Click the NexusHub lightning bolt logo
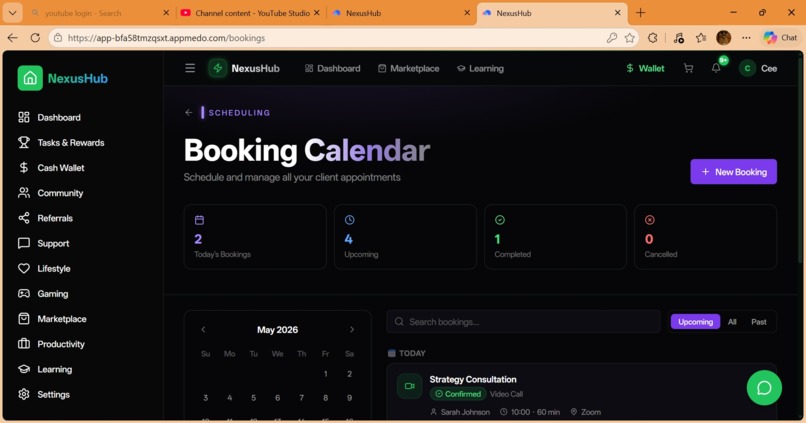Viewport: 806px width, 423px height. click(x=218, y=68)
